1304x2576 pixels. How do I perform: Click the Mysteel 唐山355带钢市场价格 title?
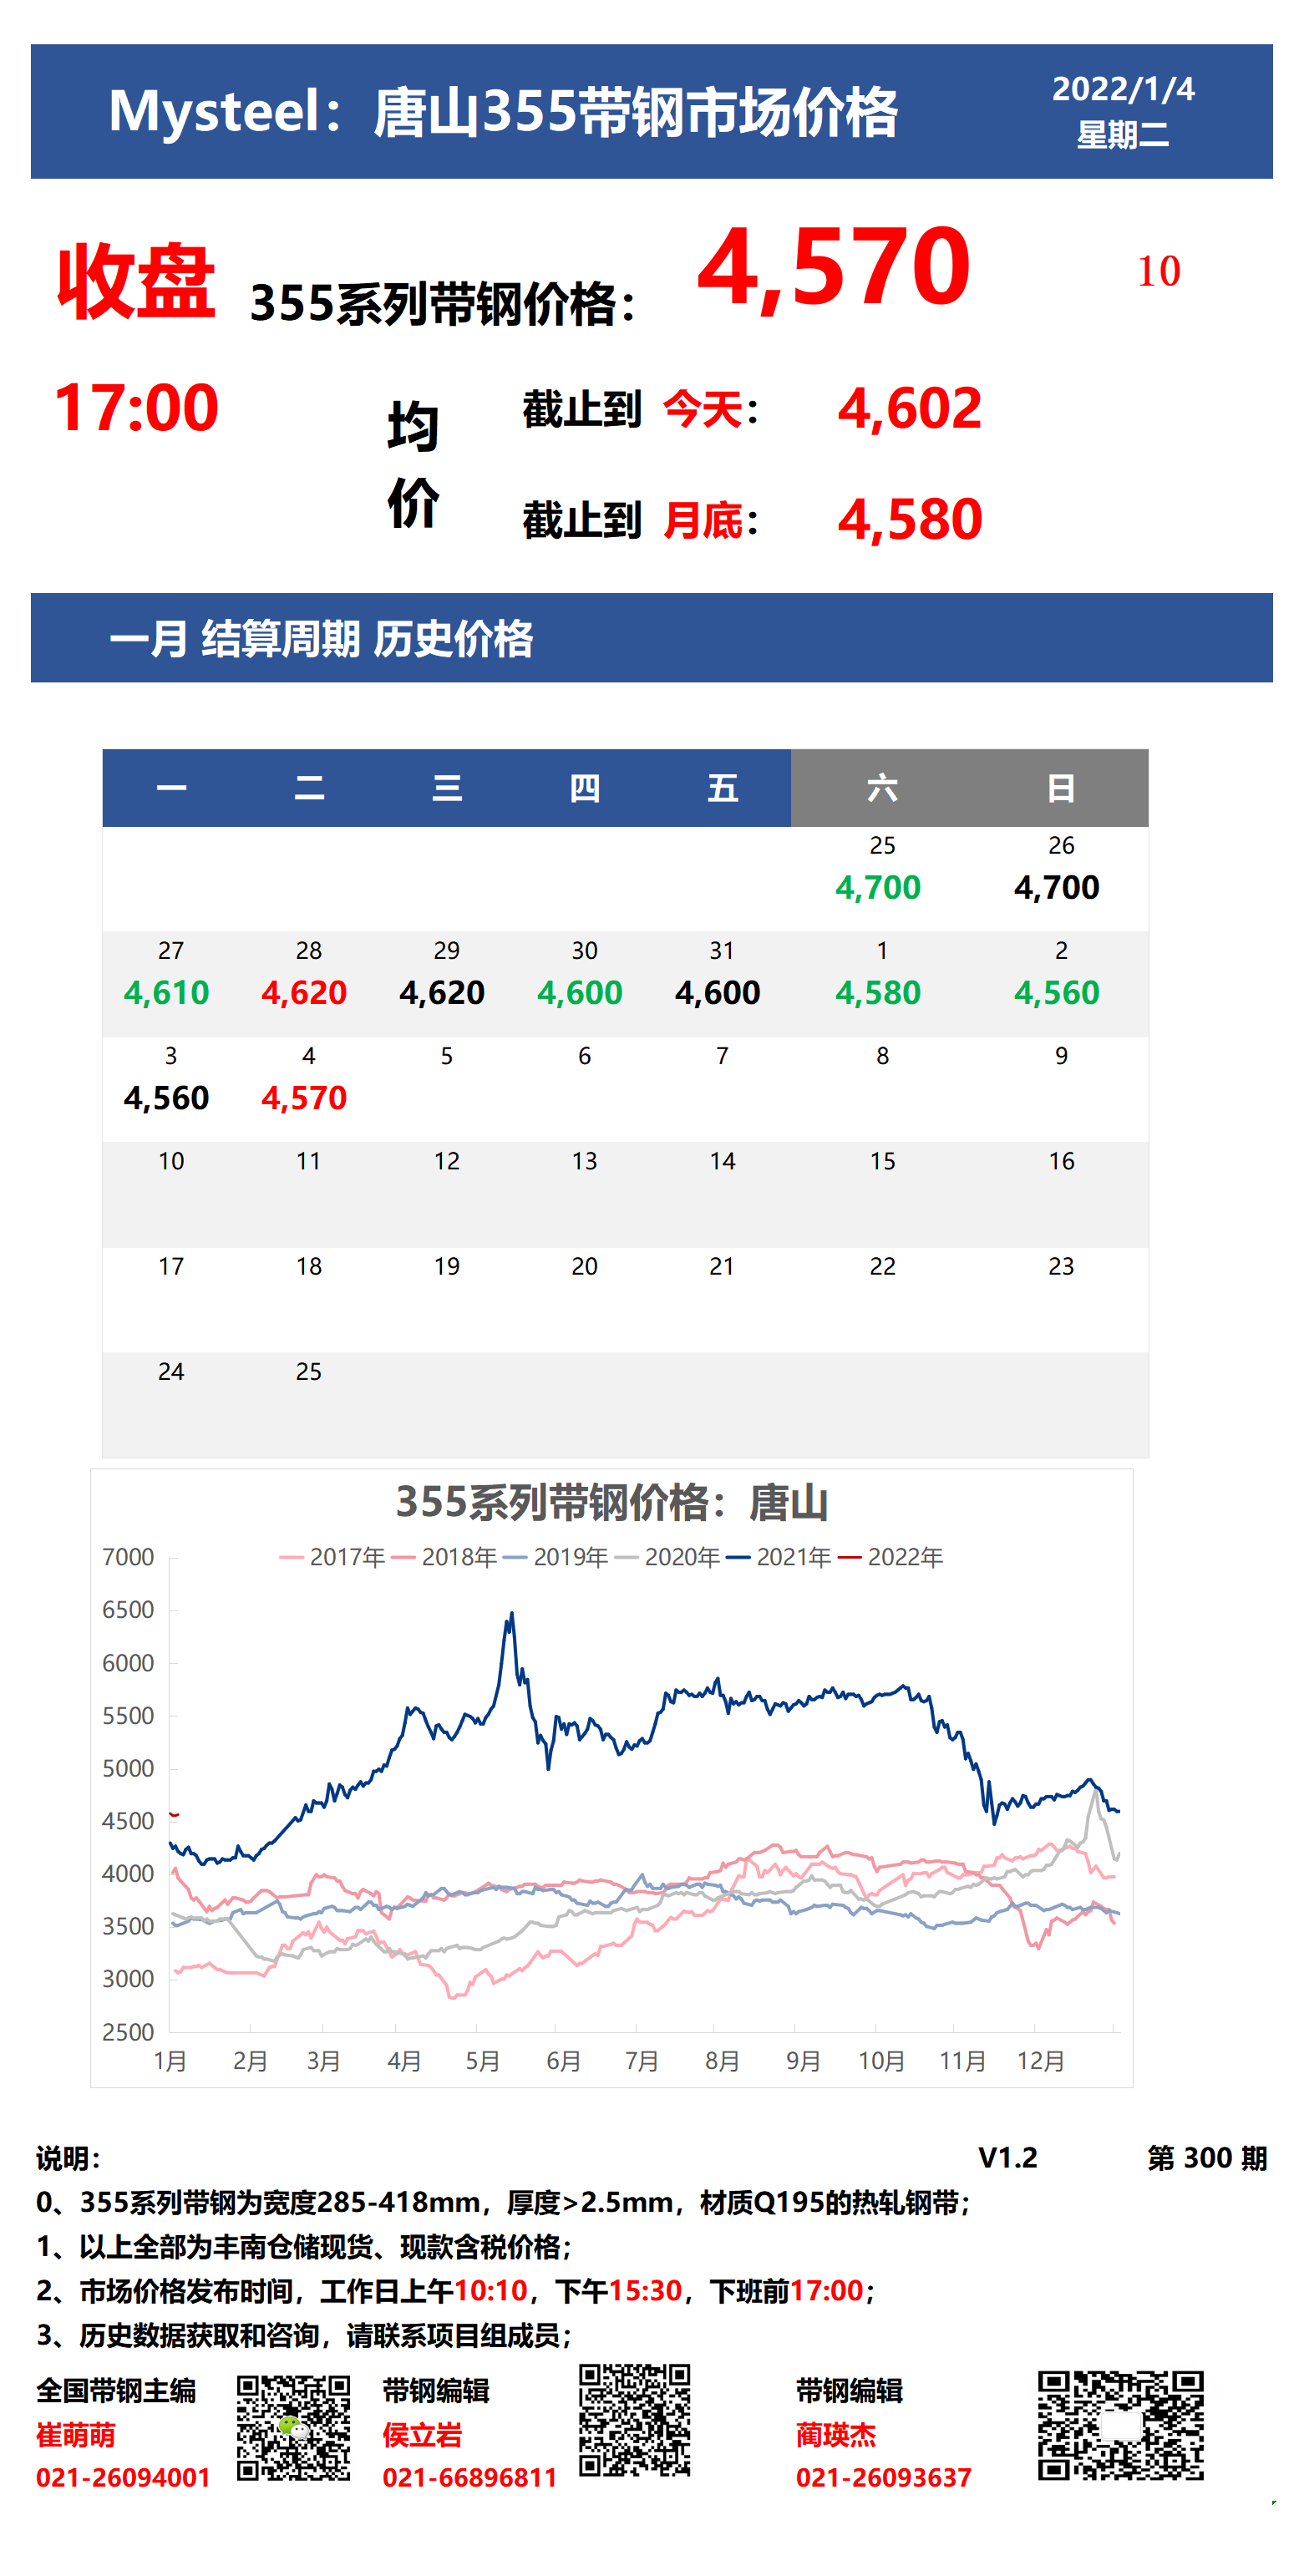click(x=503, y=111)
